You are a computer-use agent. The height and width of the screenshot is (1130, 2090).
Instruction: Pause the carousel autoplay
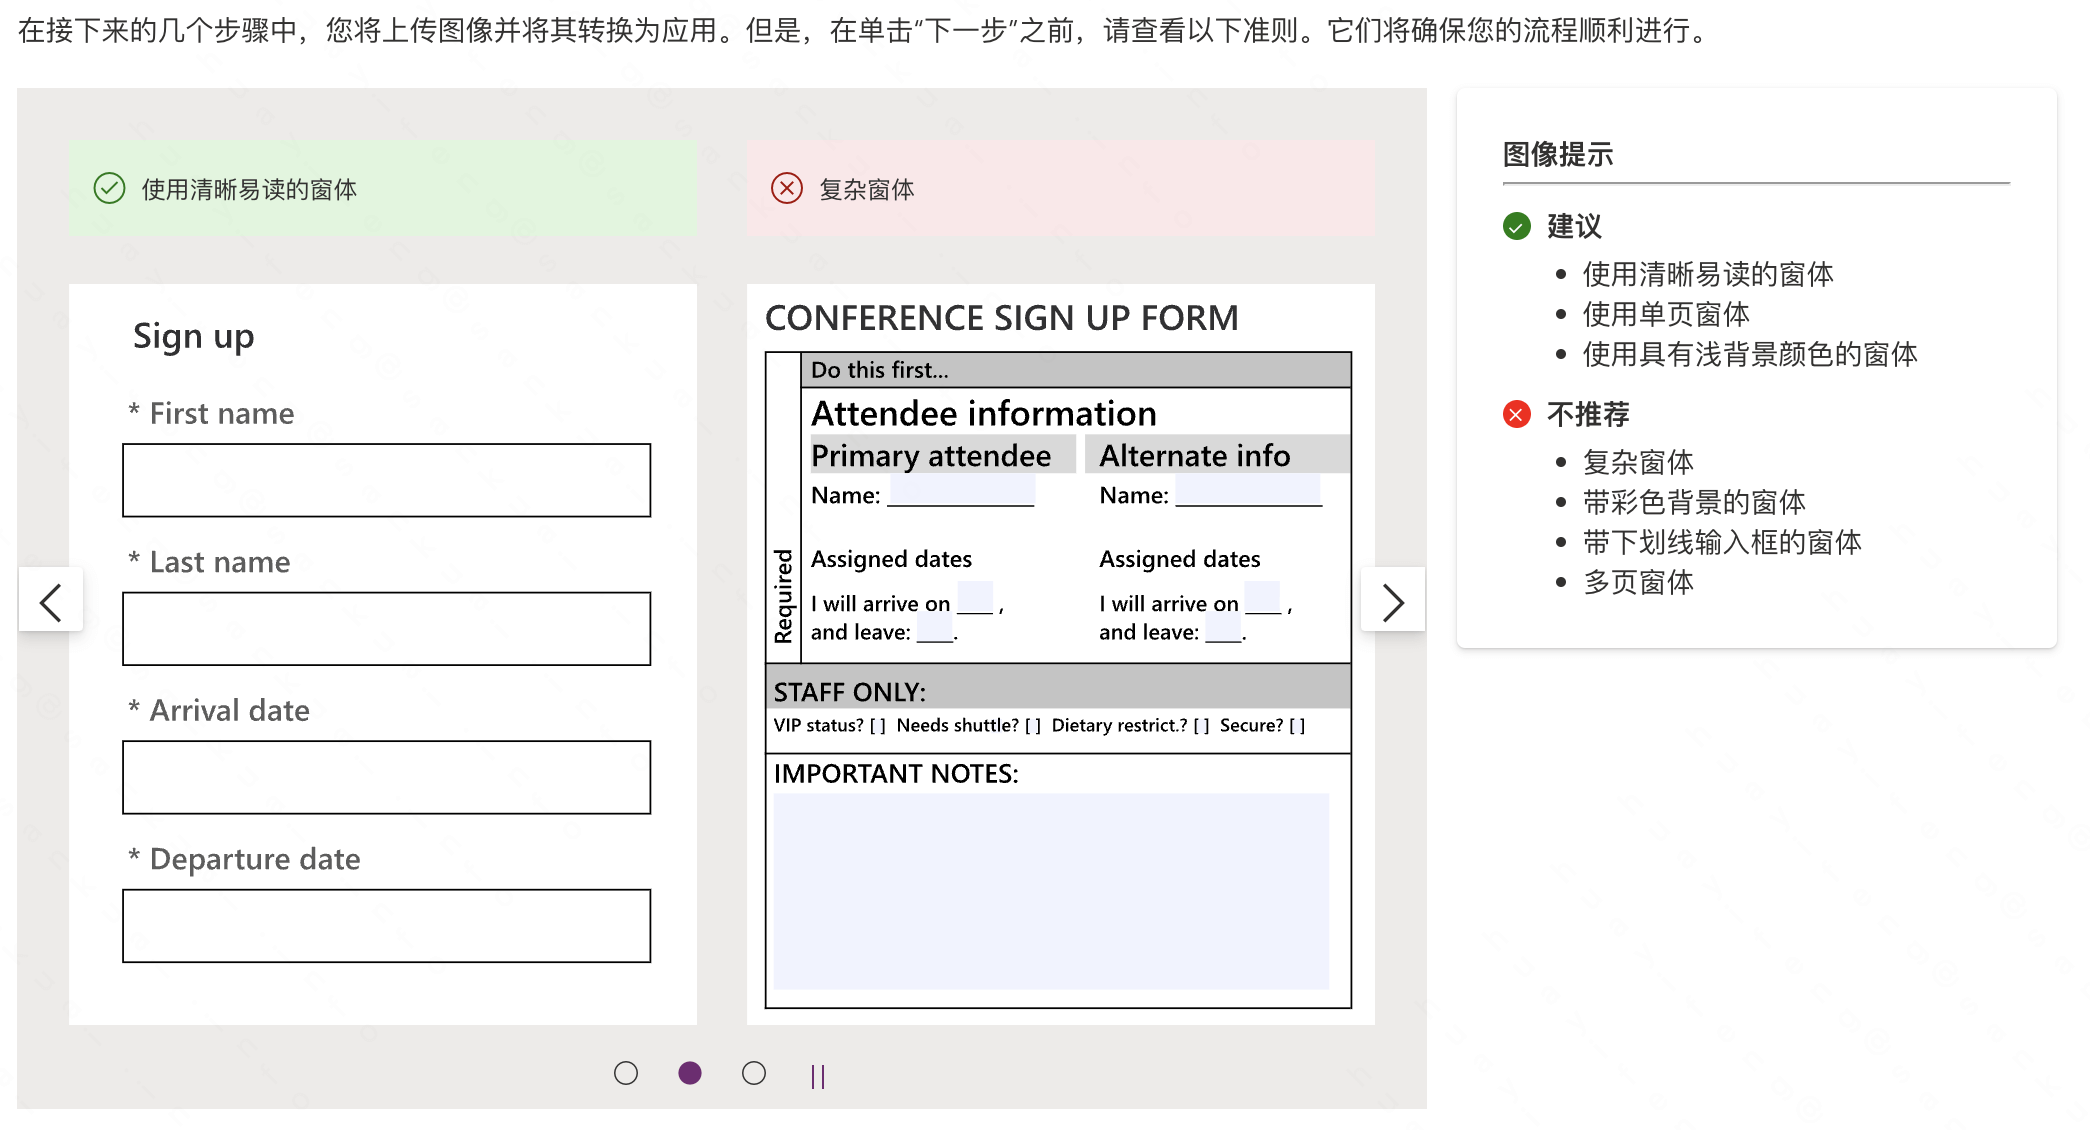pyautogui.click(x=818, y=1076)
